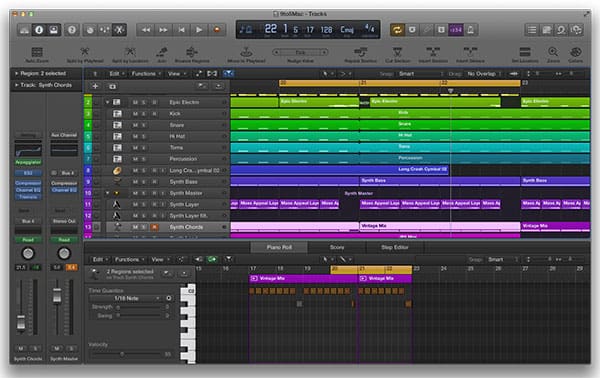
Task: Open the Library panel icon
Action: (24, 30)
